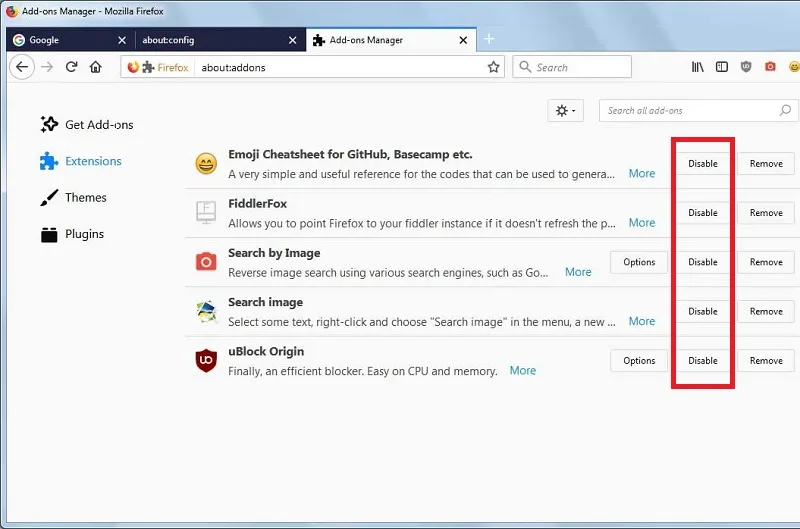This screenshot has width=800, height=529.
Task: Open the Library icon in toolbar
Action: coord(697,67)
